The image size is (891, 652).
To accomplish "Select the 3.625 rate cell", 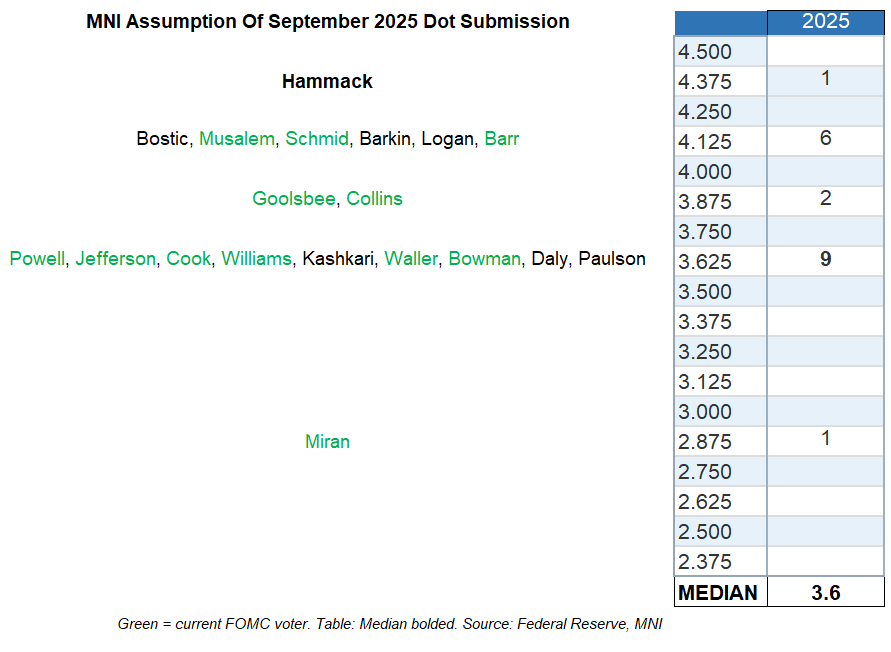I will [x=705, y=262].
